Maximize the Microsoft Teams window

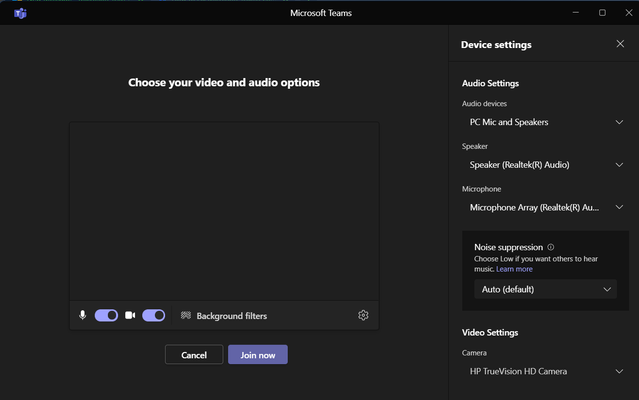click(602, 13)
